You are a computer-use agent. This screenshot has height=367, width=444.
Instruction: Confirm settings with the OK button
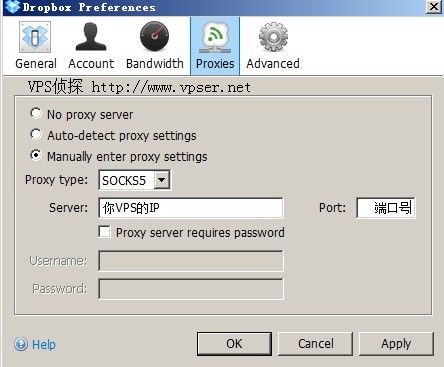(x=234, y=344)
